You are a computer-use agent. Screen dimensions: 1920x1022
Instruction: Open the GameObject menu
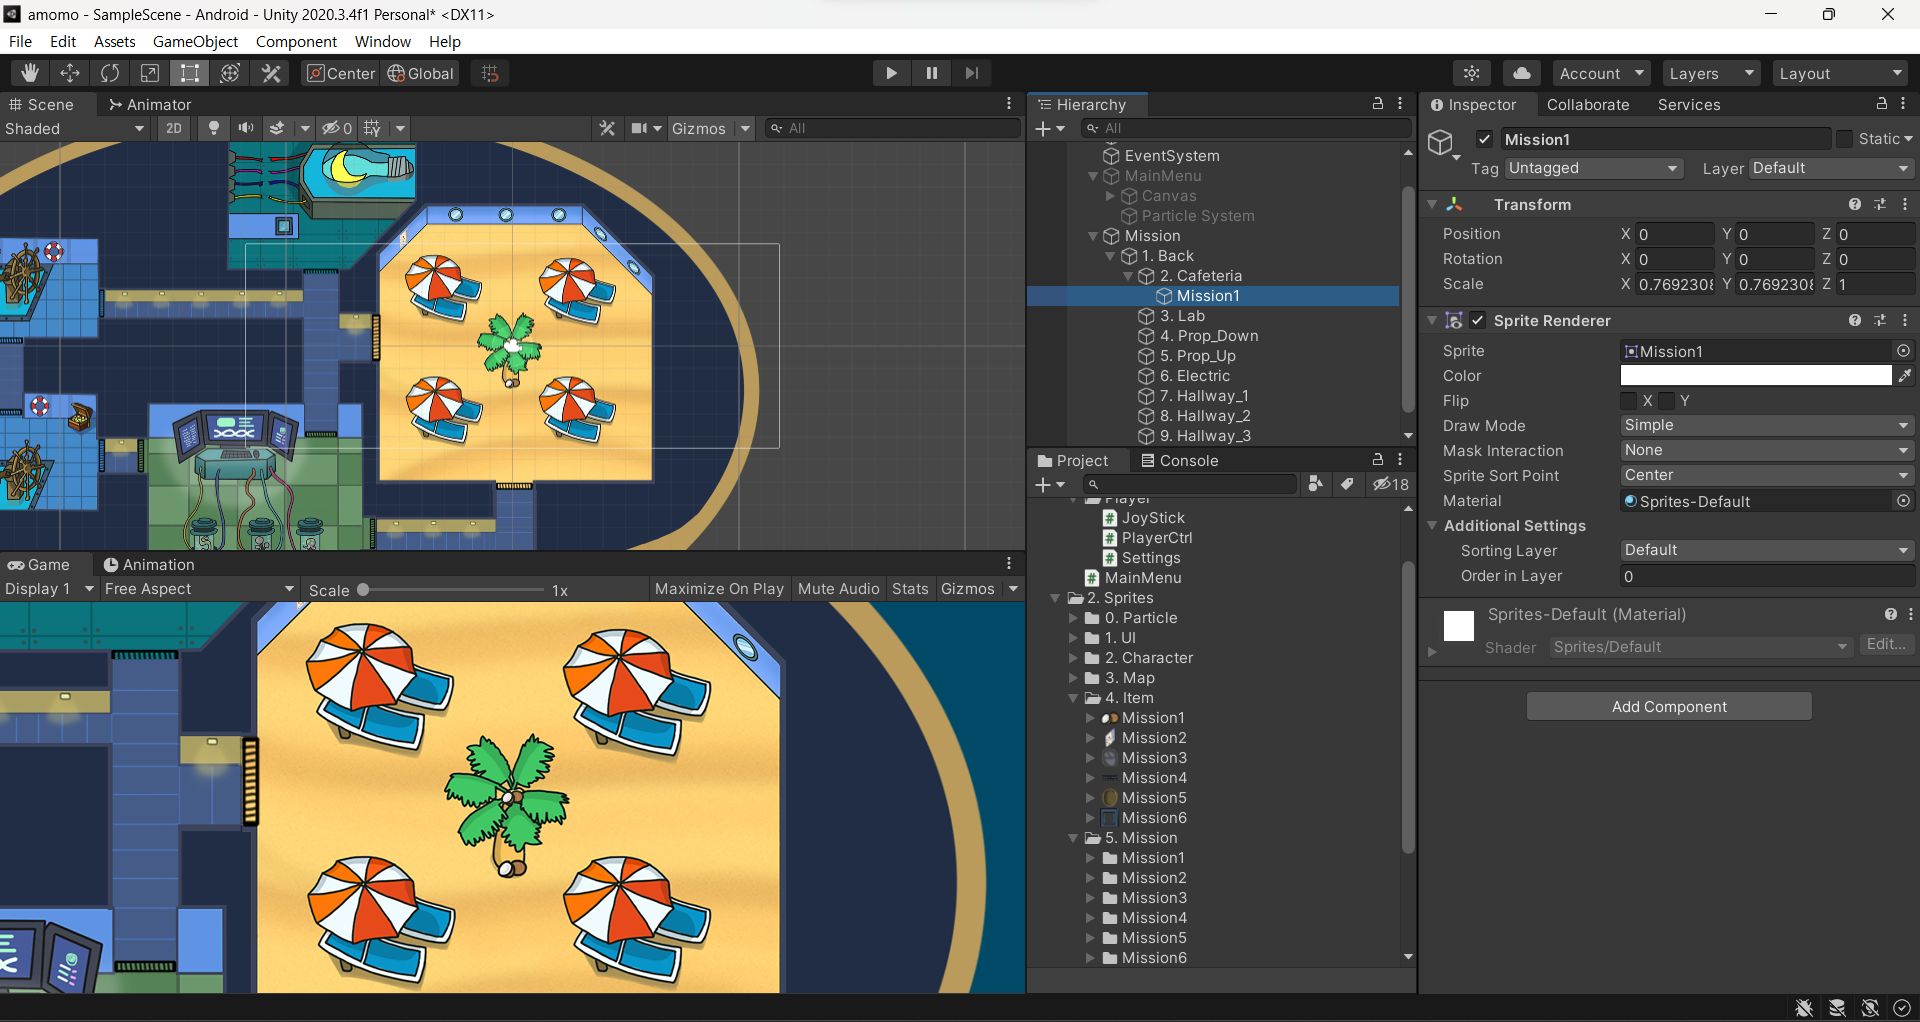click(x=195, y=41)
